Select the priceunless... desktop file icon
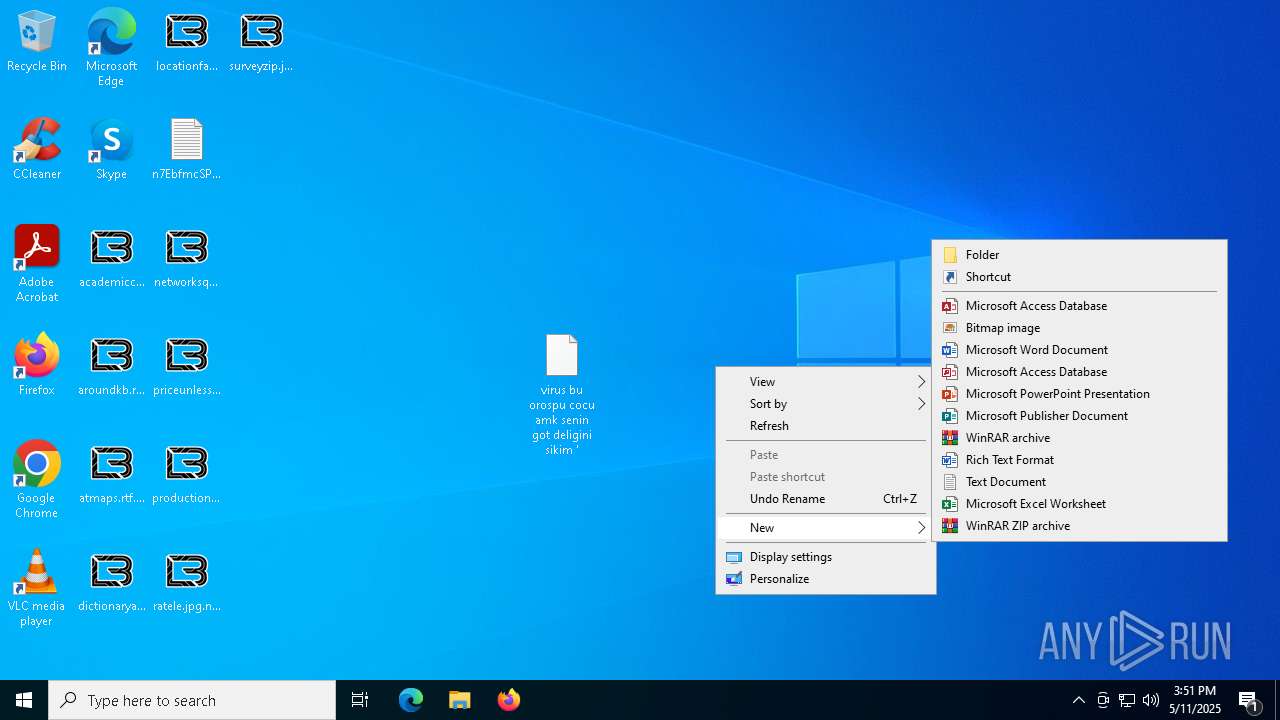This screenshot has width=1280, height=720. (x=186, y=366)
